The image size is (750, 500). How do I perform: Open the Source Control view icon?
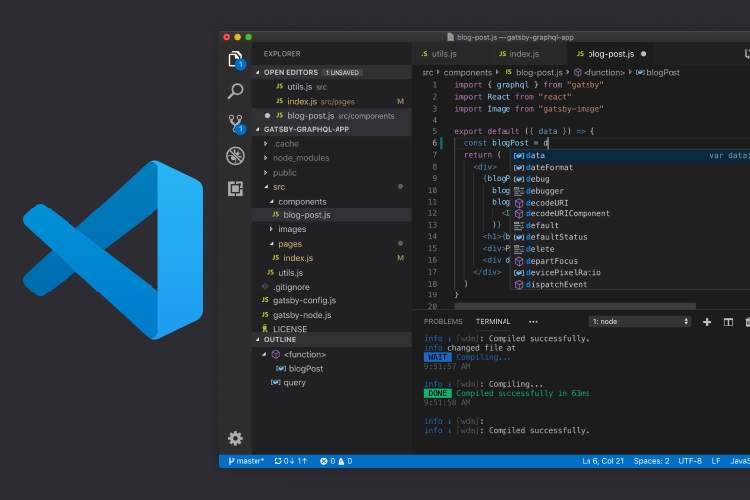[235, 124]
